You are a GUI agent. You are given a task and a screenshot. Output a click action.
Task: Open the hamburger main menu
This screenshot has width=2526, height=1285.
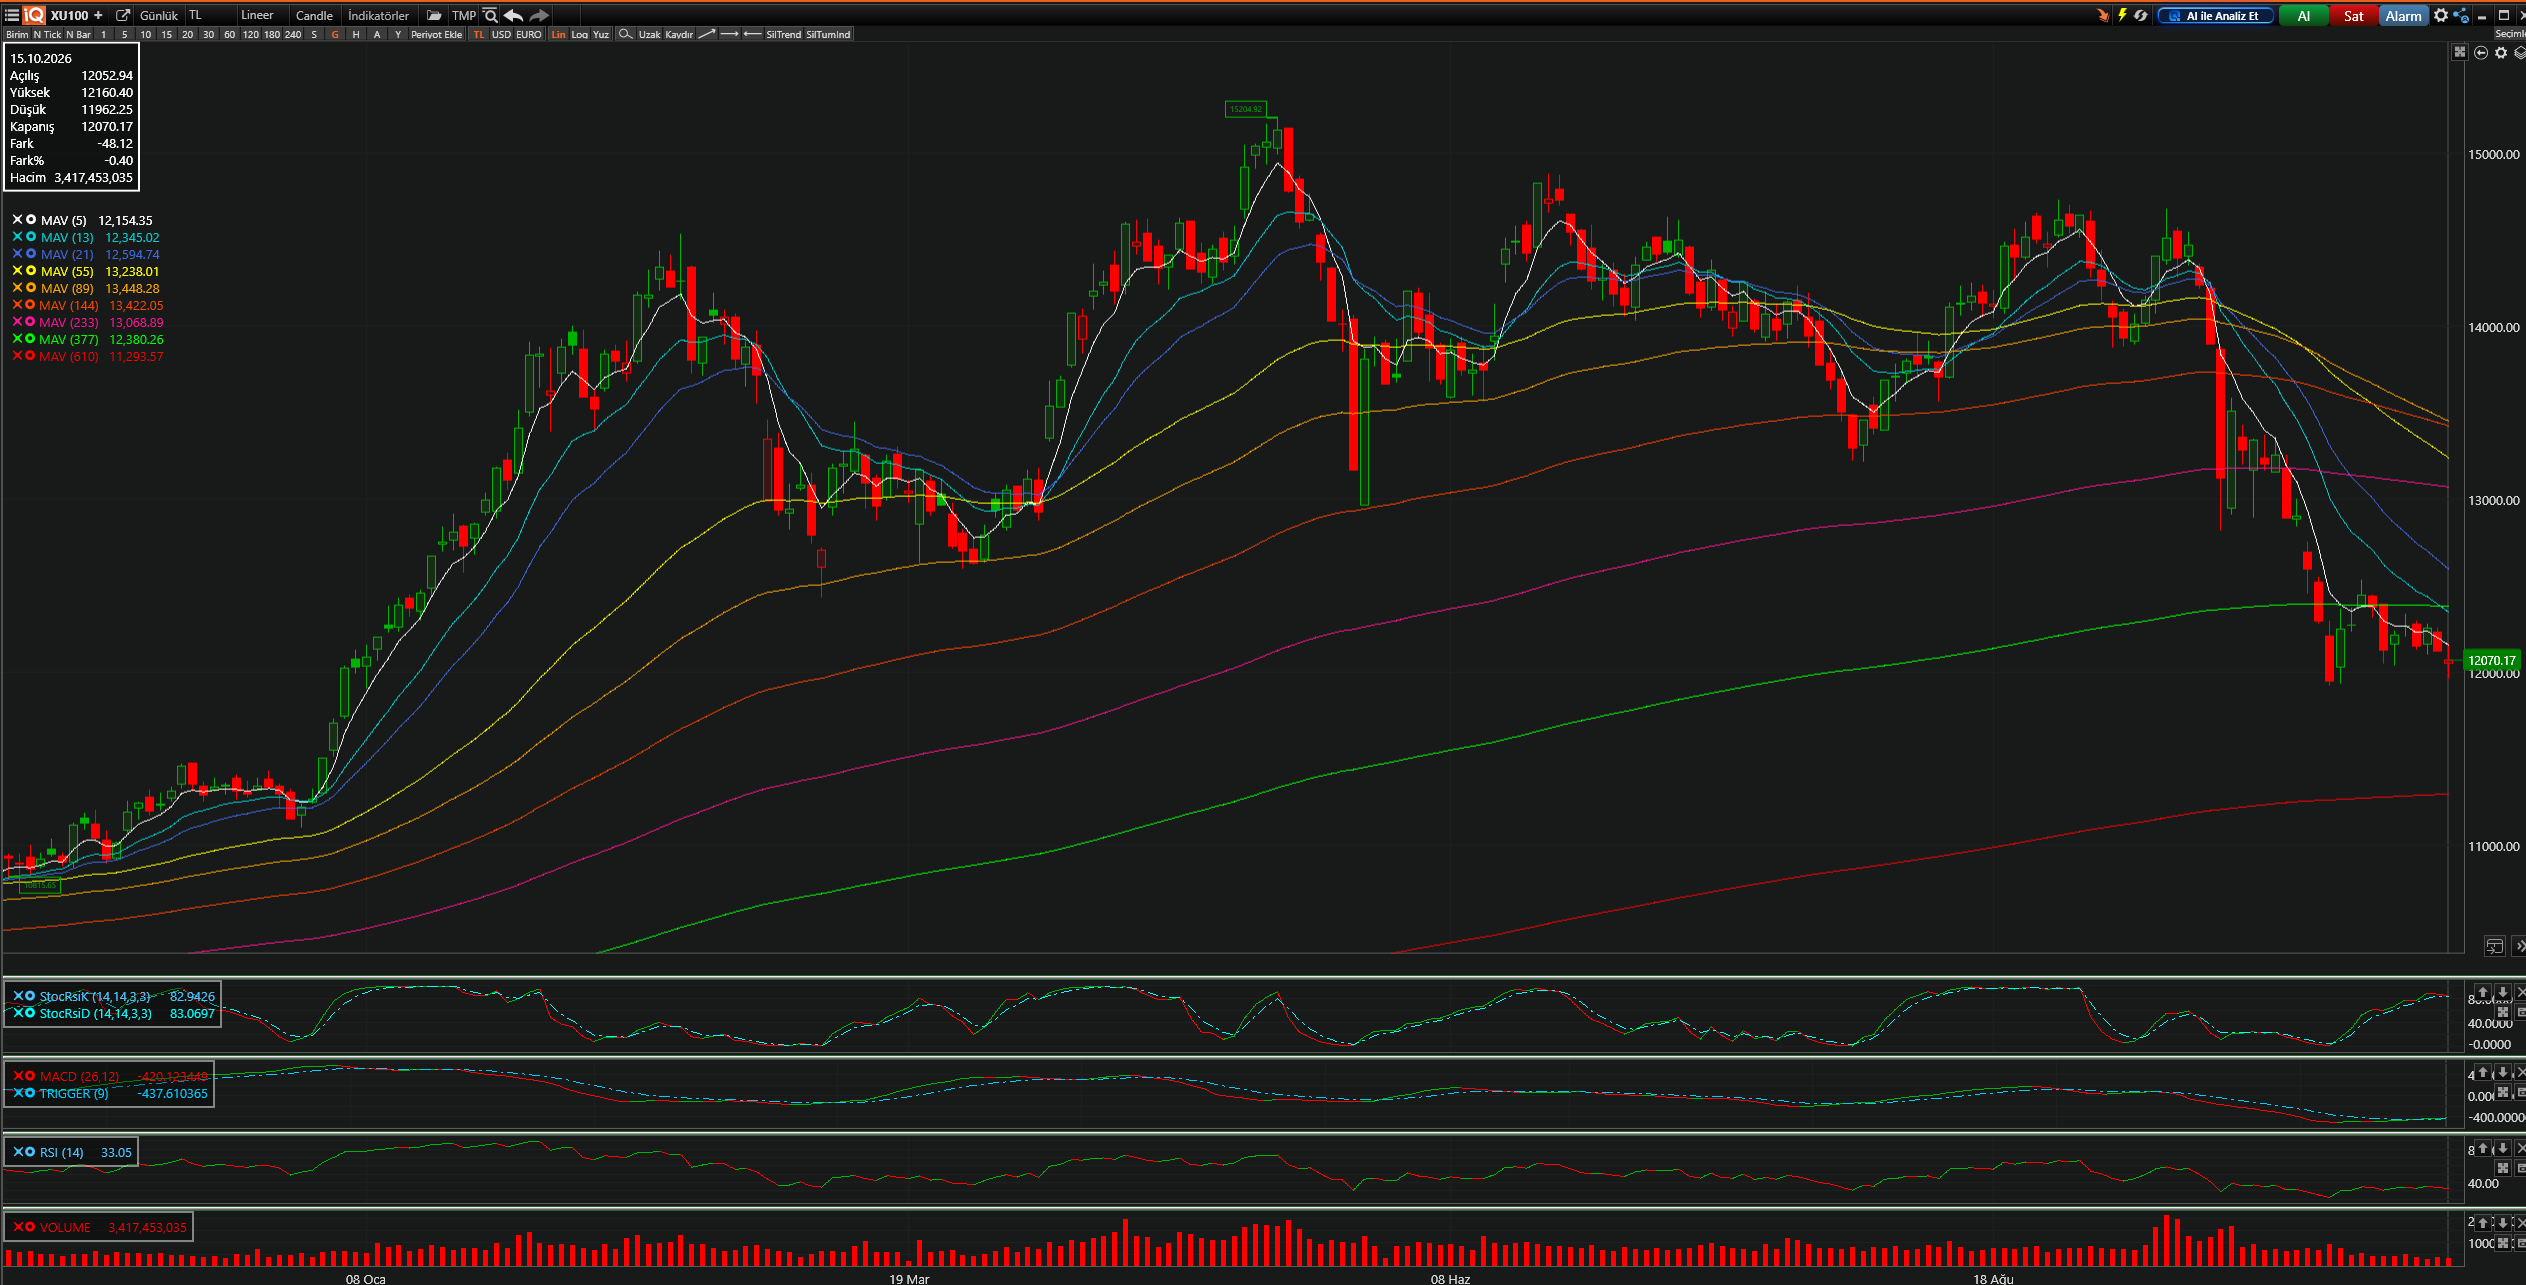[x=12, y=15]
